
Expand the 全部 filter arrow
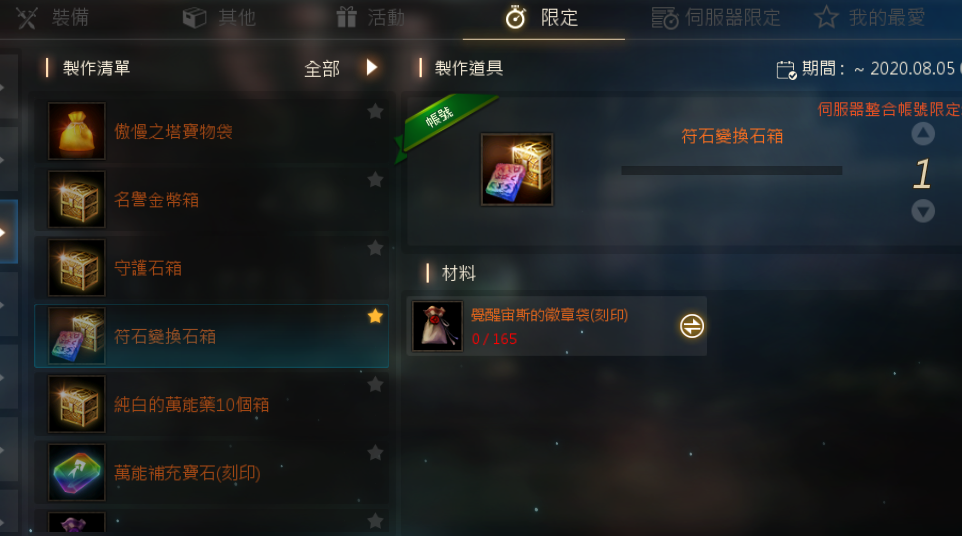[371, 67]
